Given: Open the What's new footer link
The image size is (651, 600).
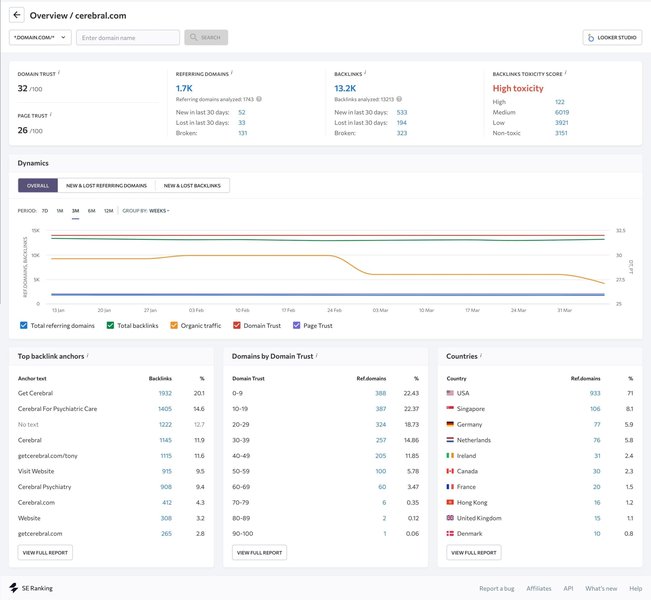Looking at the screenshot, I should pos(601,588).
